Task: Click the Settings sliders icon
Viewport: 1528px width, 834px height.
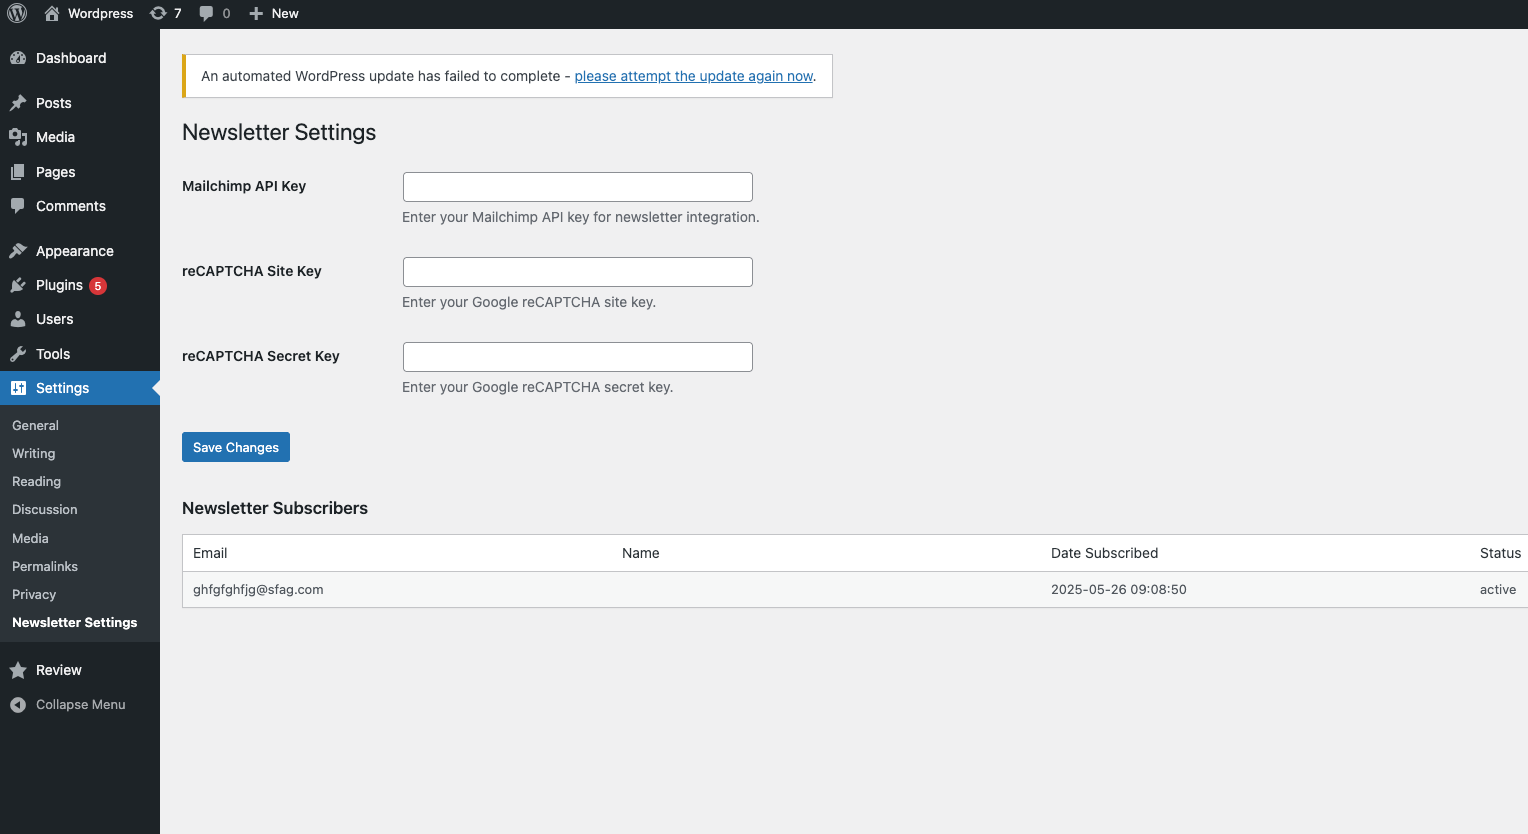Action: pyautogui.click(x=18, y=388)
